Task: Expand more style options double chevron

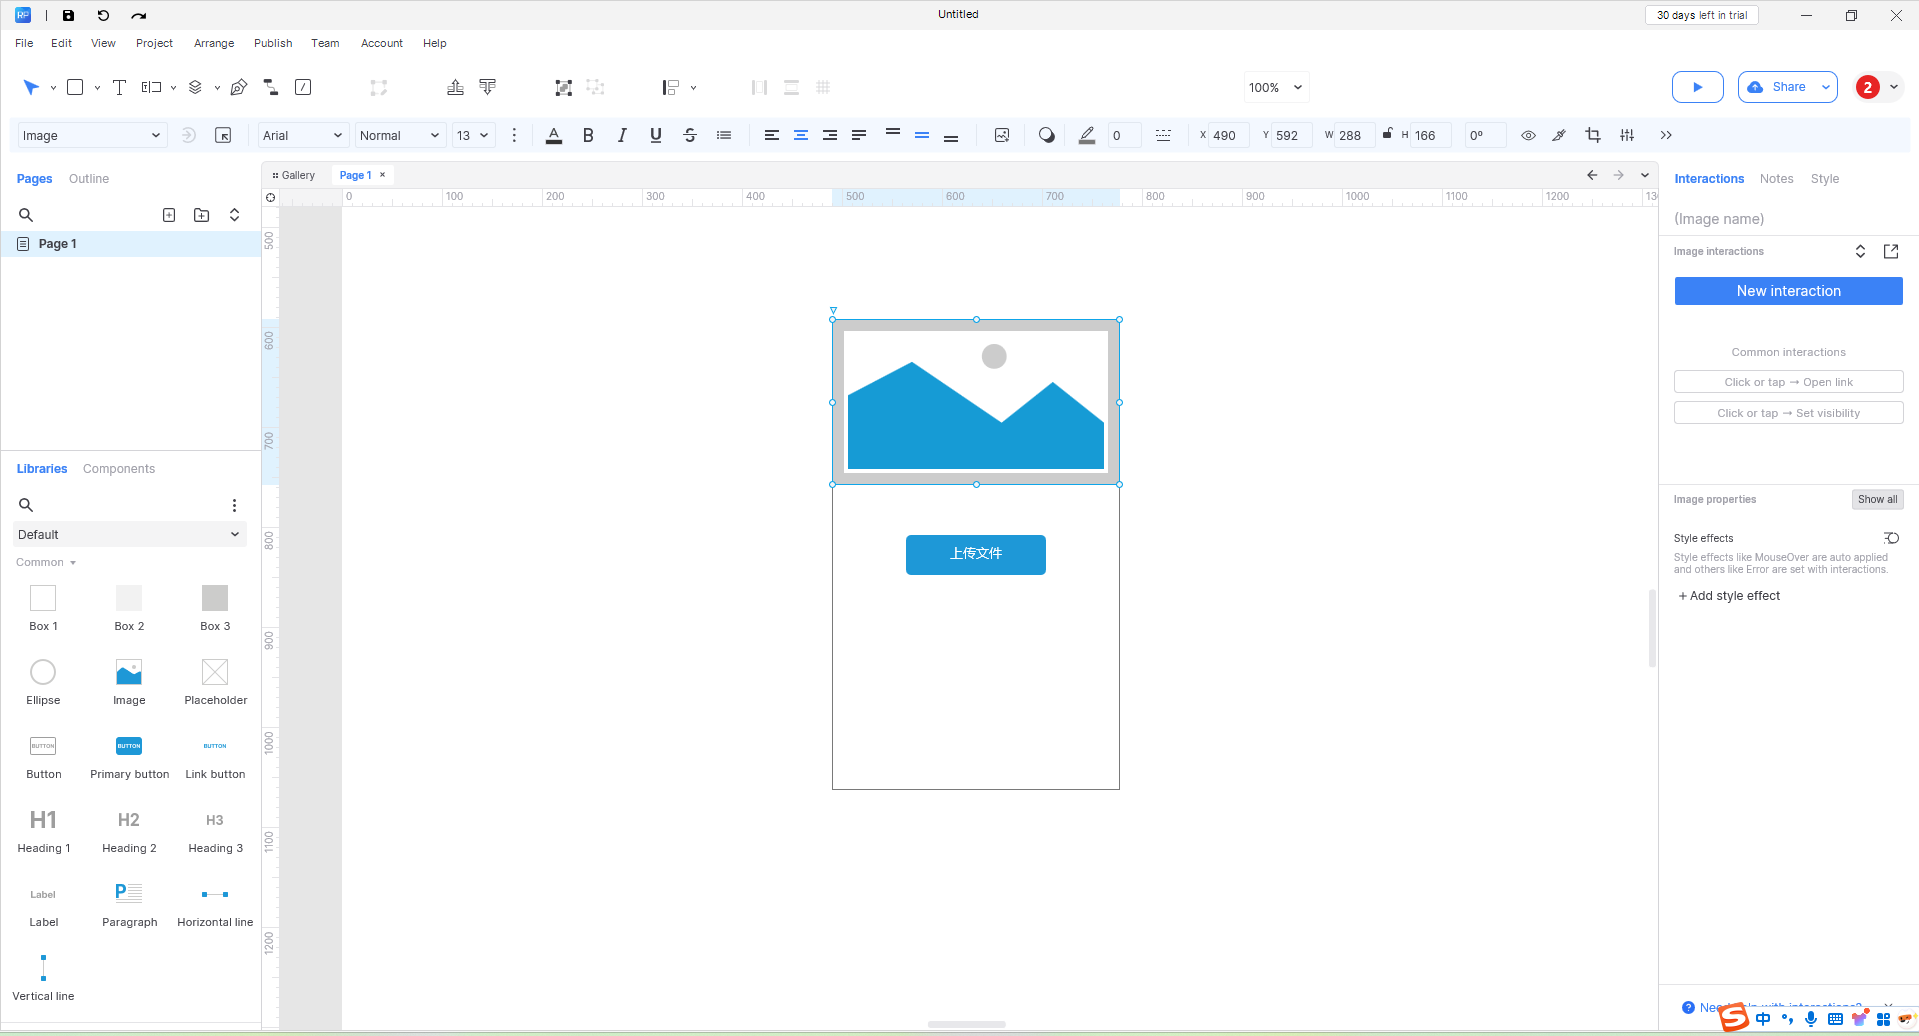Action: (1666, 135)
